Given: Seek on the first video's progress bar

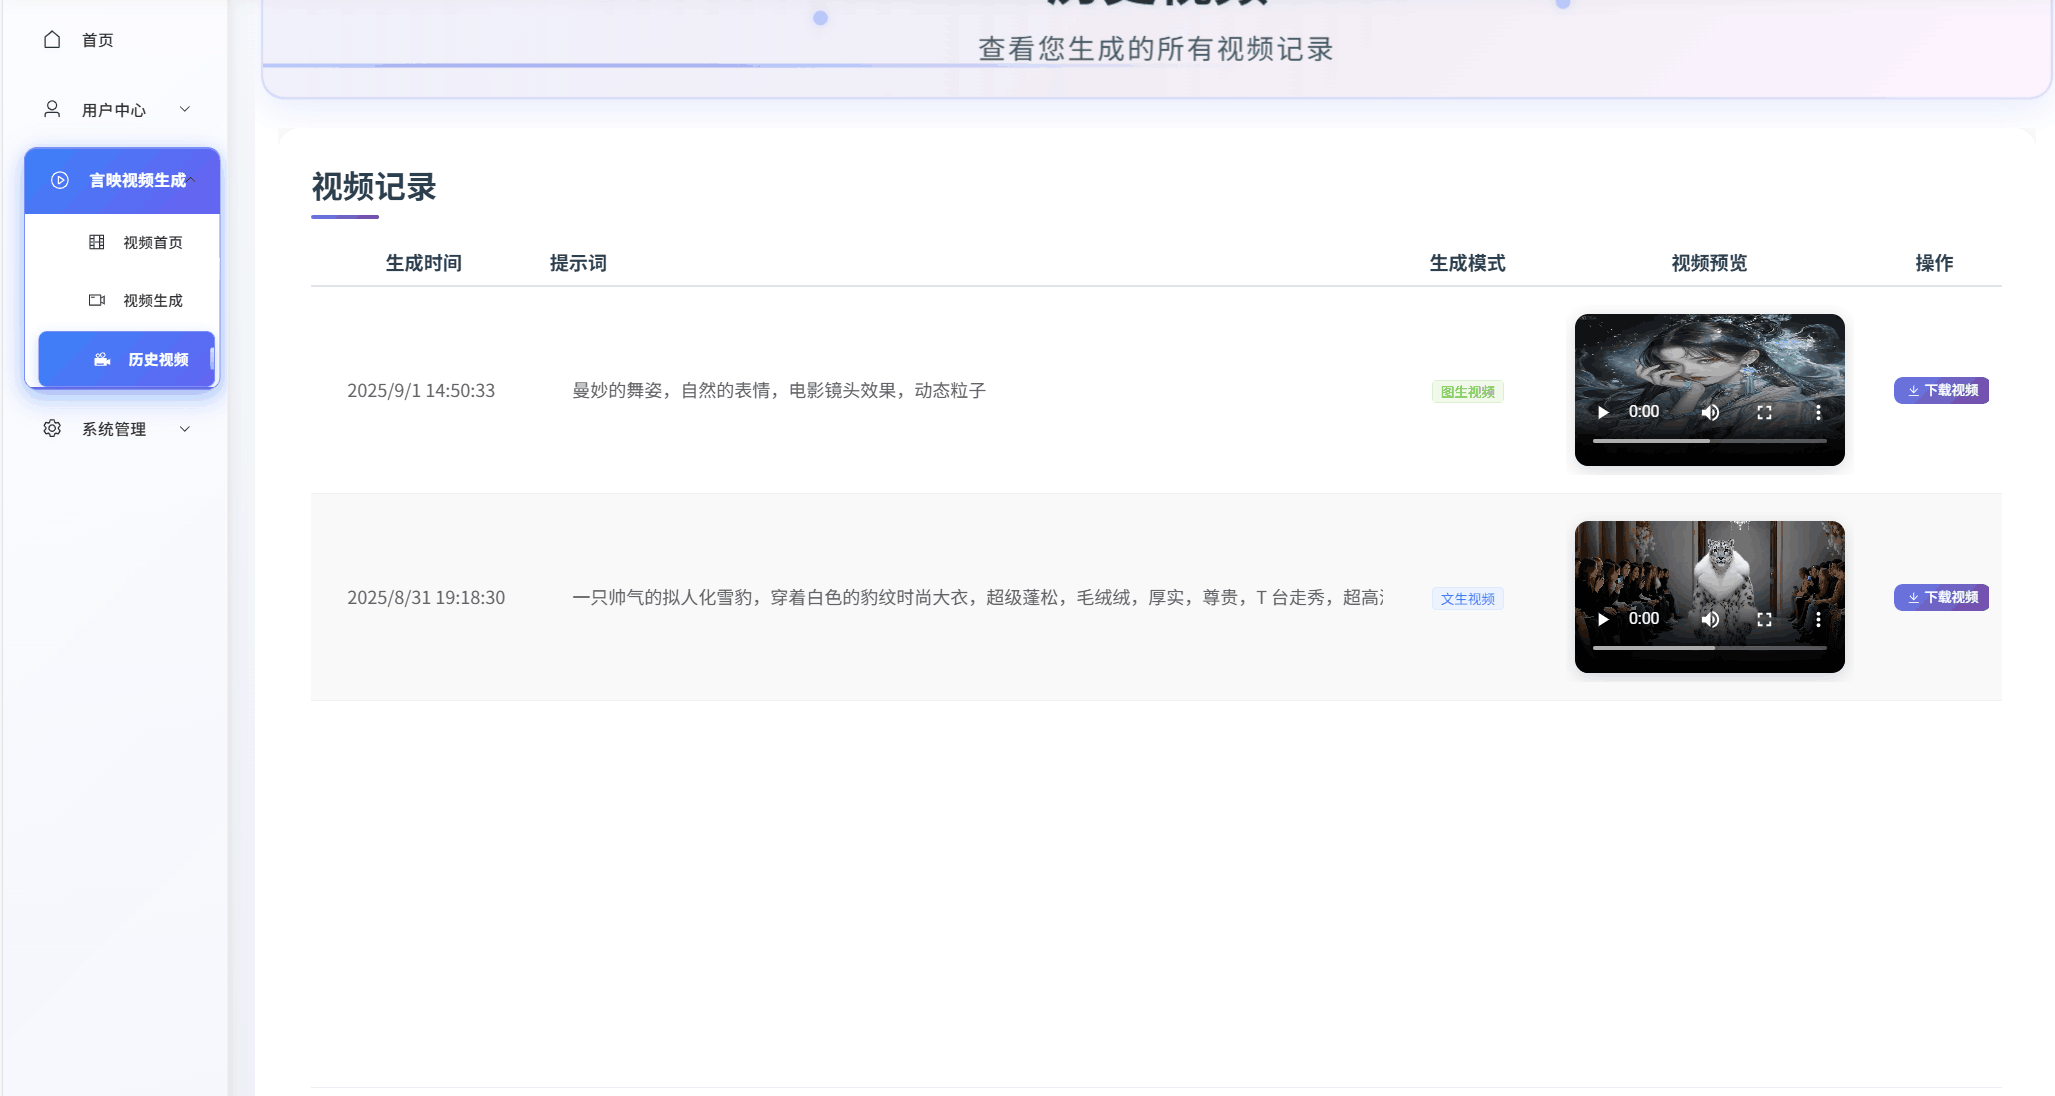Looking at the screenshot, I should pyautogui.click(x=1709, y=441).
